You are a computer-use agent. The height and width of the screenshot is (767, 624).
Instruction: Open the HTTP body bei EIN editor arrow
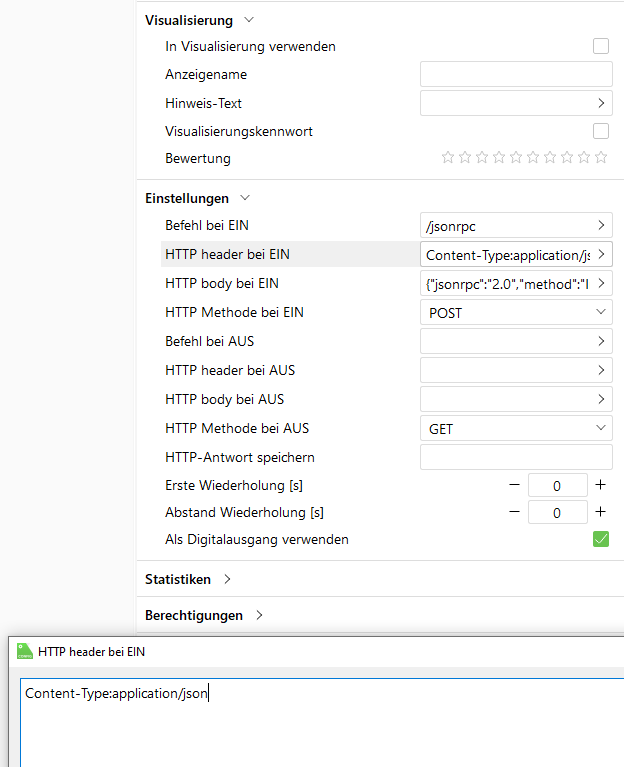pyautogui.click(x=601, y=284)
